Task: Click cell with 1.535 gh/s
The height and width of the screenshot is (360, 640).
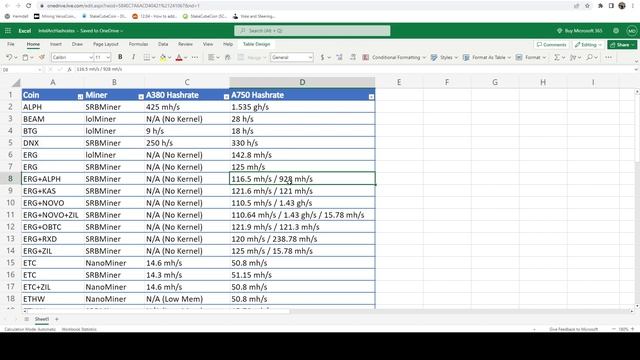Action: pos(302,107)
